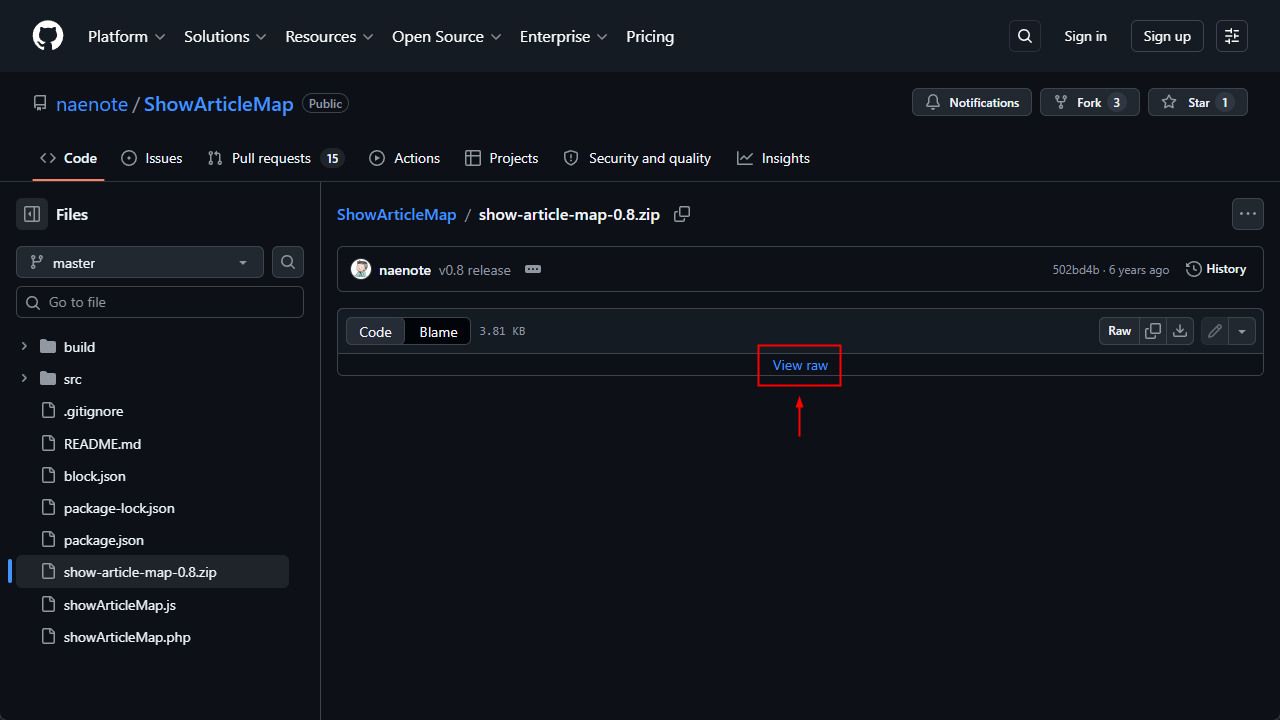
Task: Open the Actions tab
Action: coord(404,158)
